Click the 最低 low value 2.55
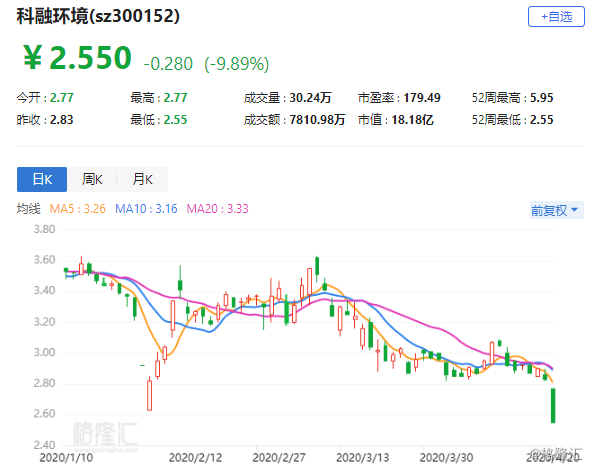 175,120
